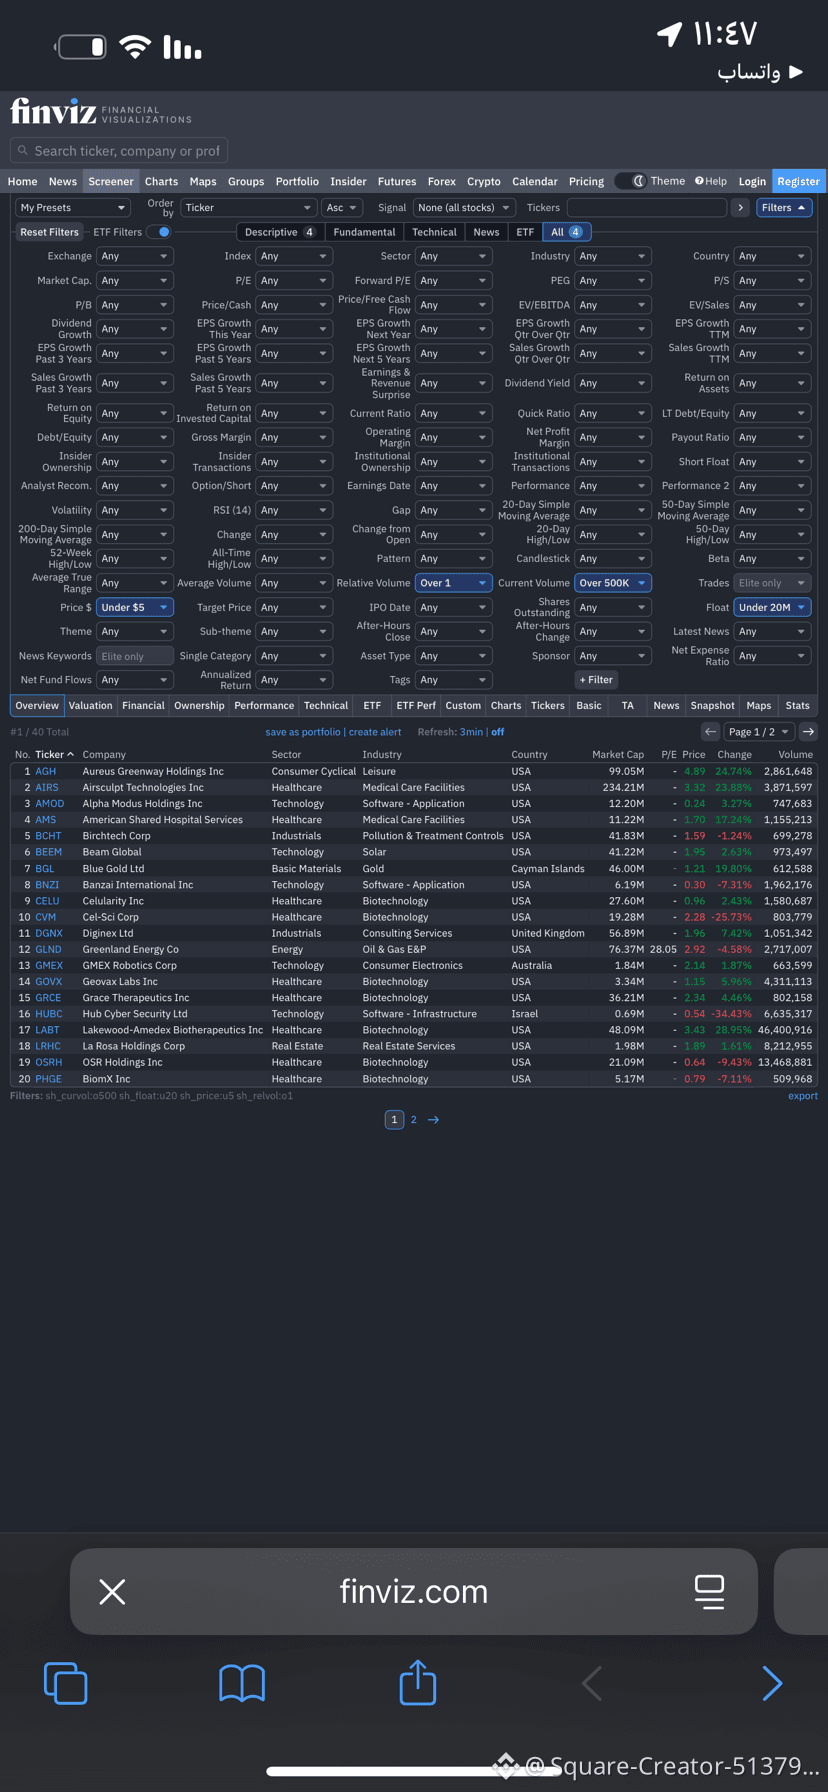Open the Page 1 / 2 dropdown

tap(759, 732)
